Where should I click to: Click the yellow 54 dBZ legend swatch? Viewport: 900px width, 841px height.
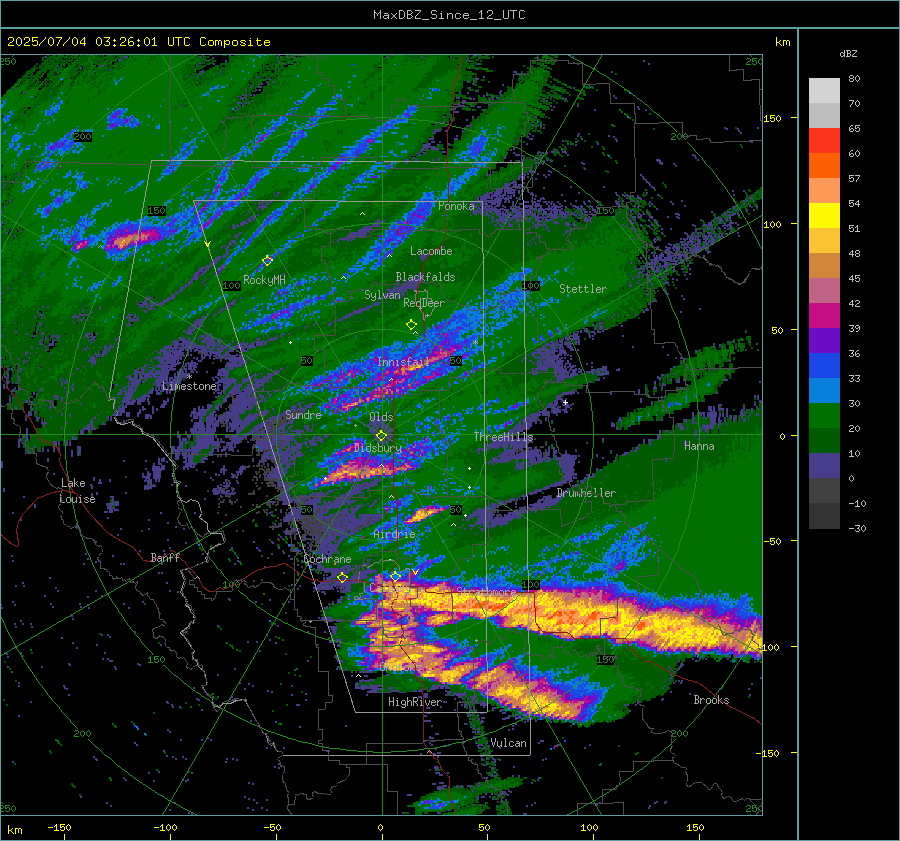point(824,215)
